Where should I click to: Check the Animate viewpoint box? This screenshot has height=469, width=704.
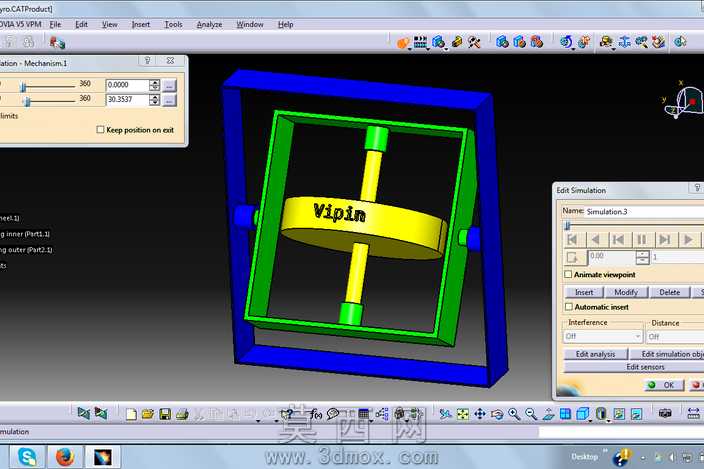point(568,274)
